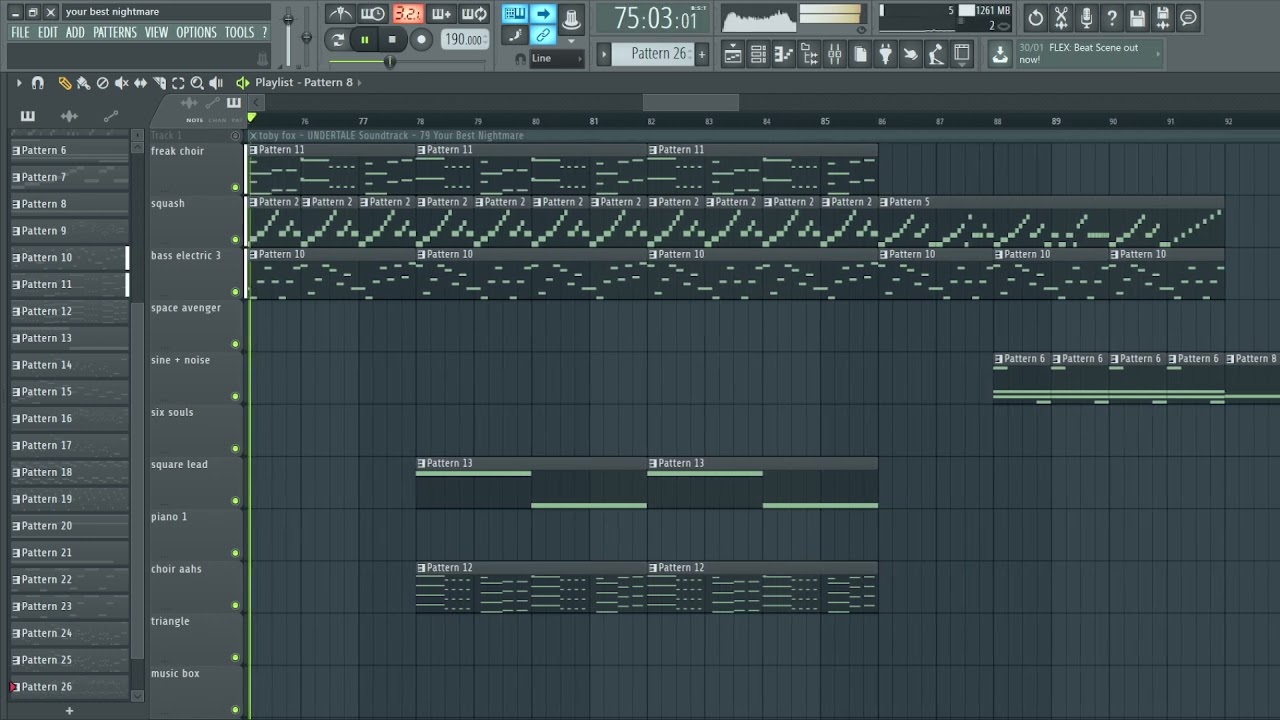This screenshot has height=720, width=1280.
Task: Select the Slice tool in the Playlist toolbar
Action: point(160,83)
